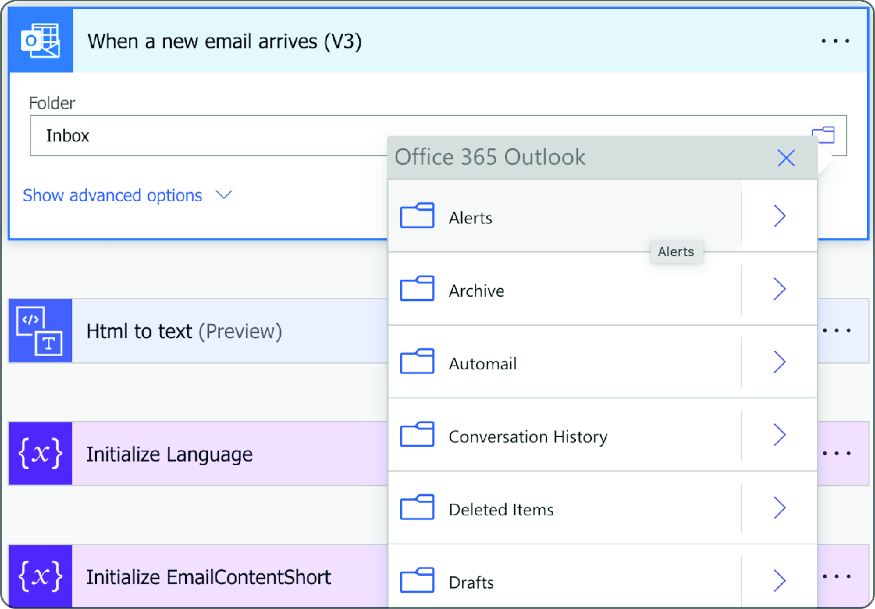The image size is (875, 609).
Task: Click the Initialize EmailContentShort variable icon
Action: (x=40, y=576)
